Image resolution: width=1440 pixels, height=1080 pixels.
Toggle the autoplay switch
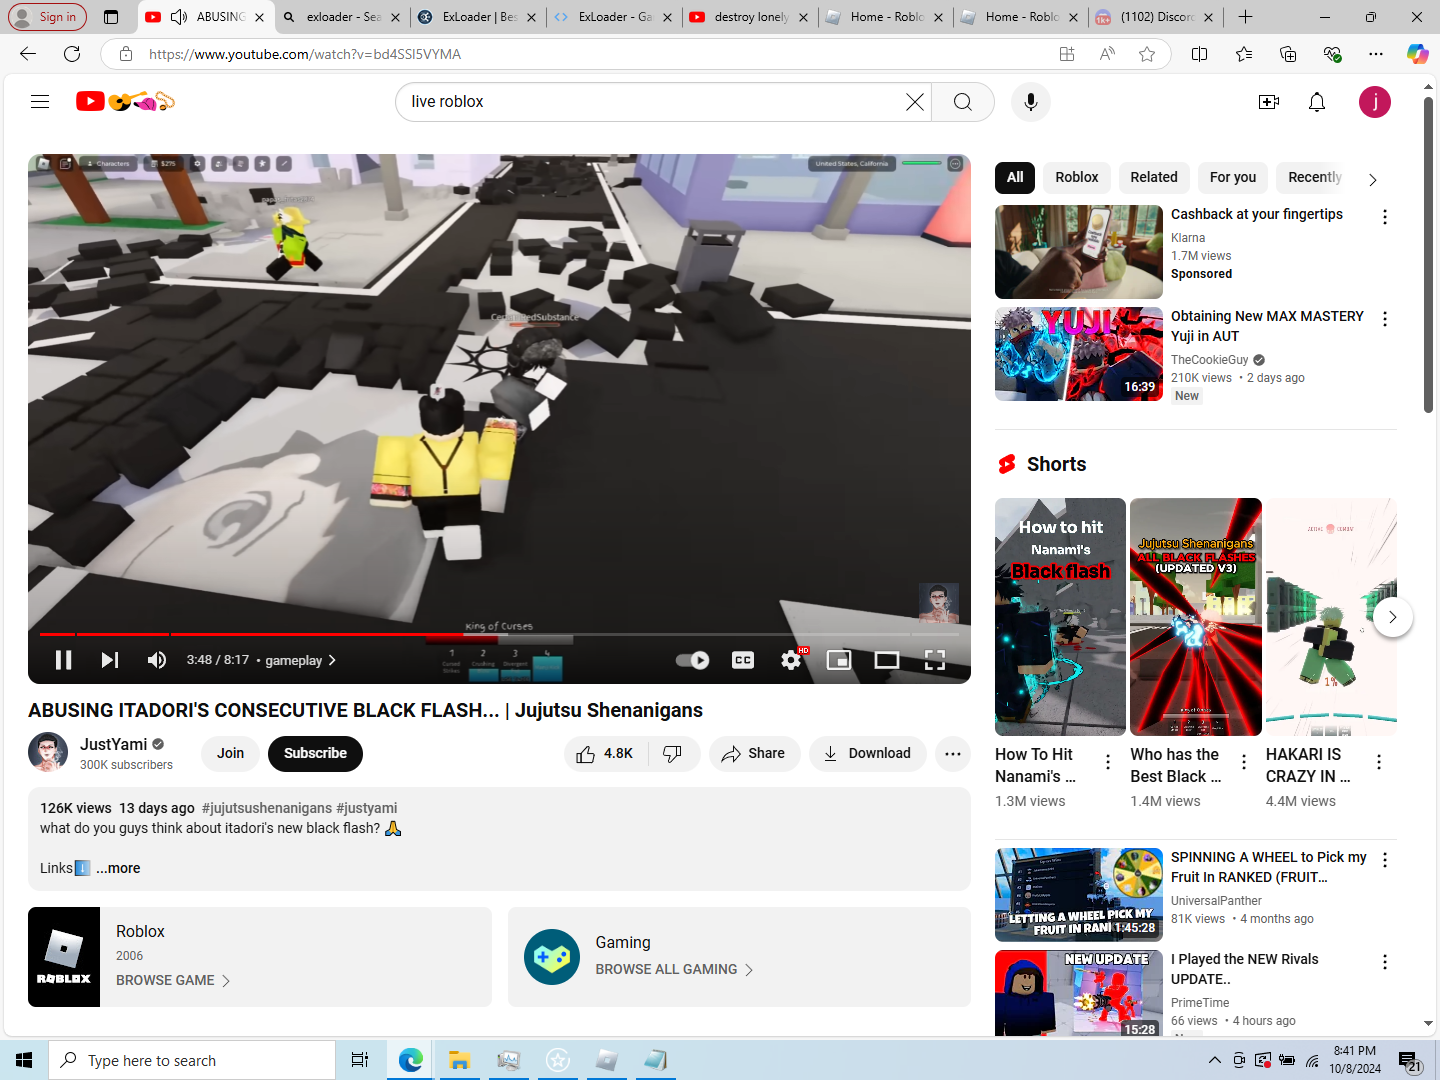pyautogui.click(x=692, y=660)
